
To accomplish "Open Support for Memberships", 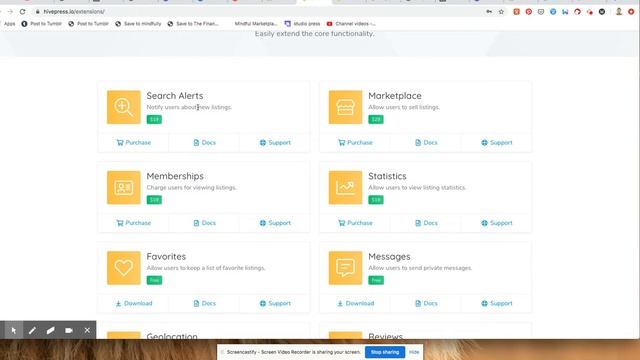I will click(x=275, y=223).
